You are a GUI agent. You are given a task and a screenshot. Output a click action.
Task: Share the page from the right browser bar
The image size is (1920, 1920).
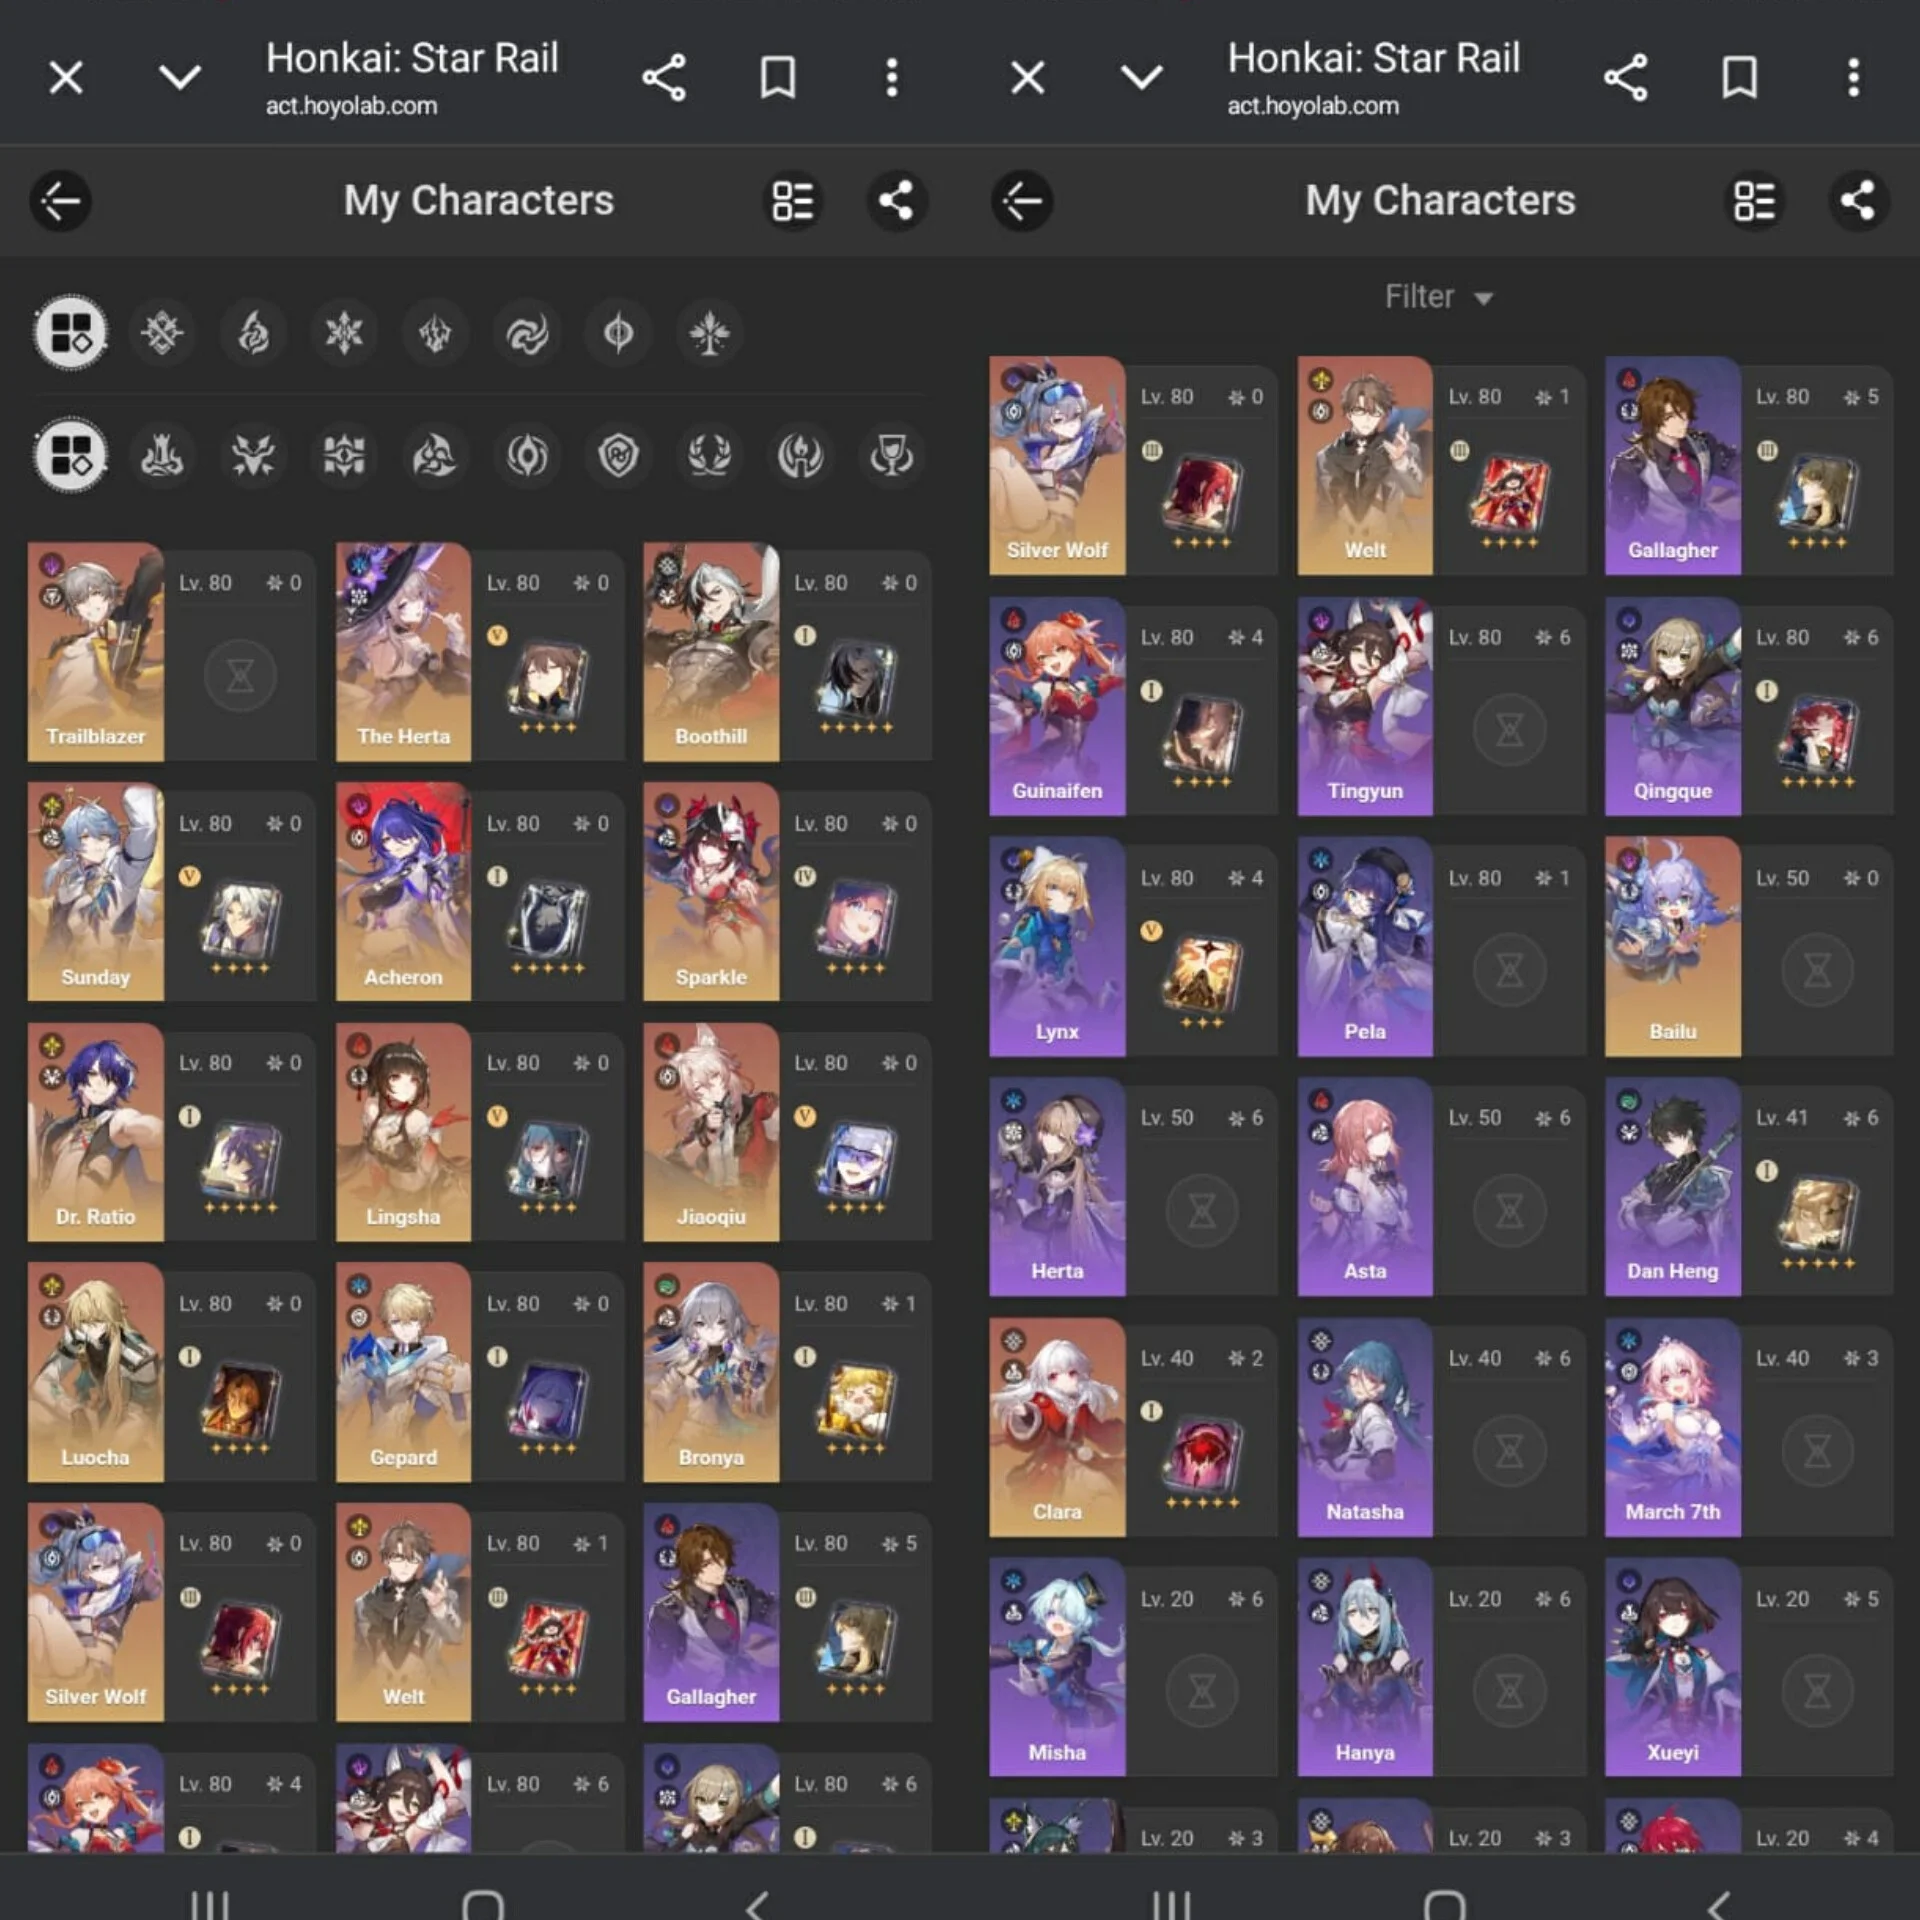[x=1626, y=77]
